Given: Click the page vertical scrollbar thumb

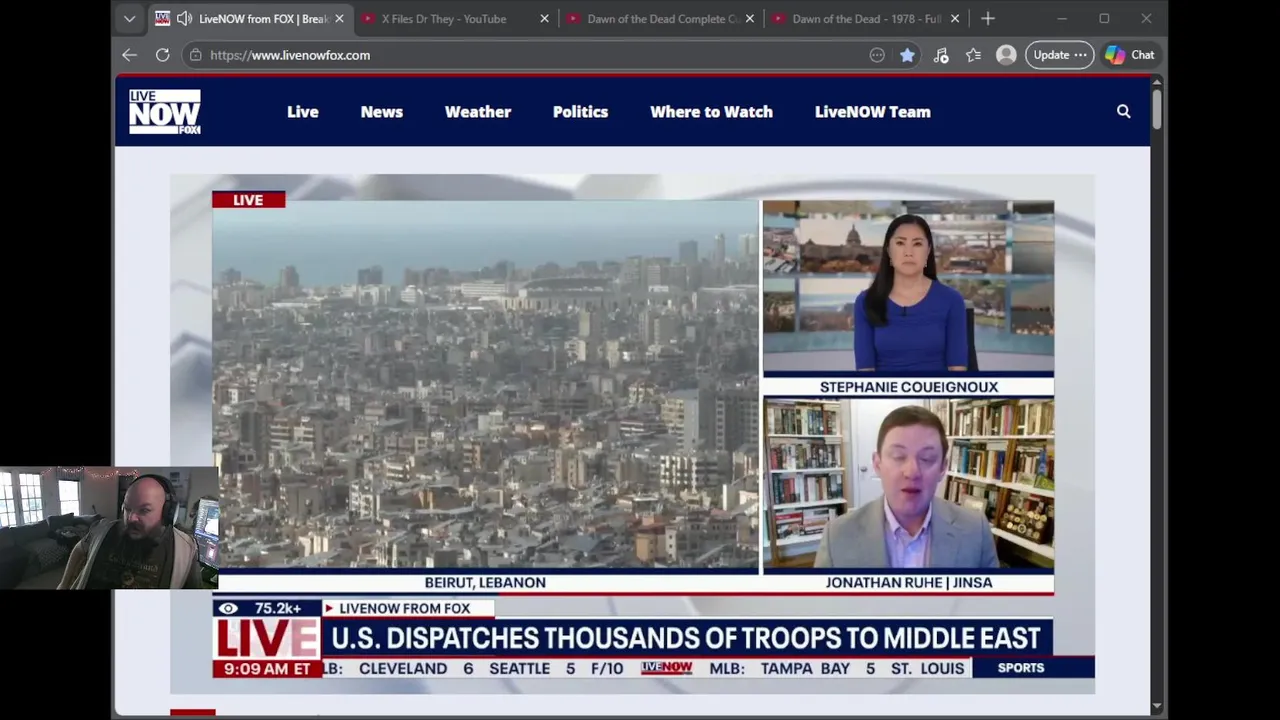Looking at the screenshot, I should (x=1157, y=109).
